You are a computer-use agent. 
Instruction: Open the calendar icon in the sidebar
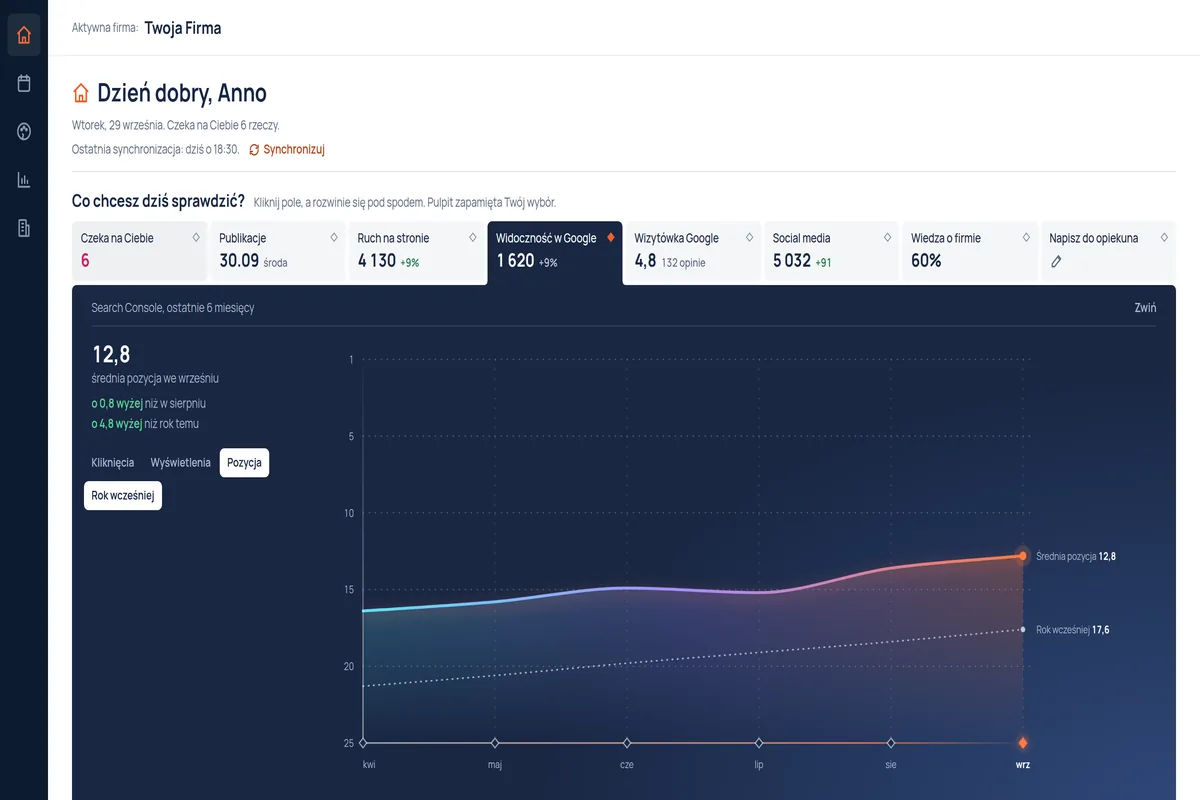(24, 83)
